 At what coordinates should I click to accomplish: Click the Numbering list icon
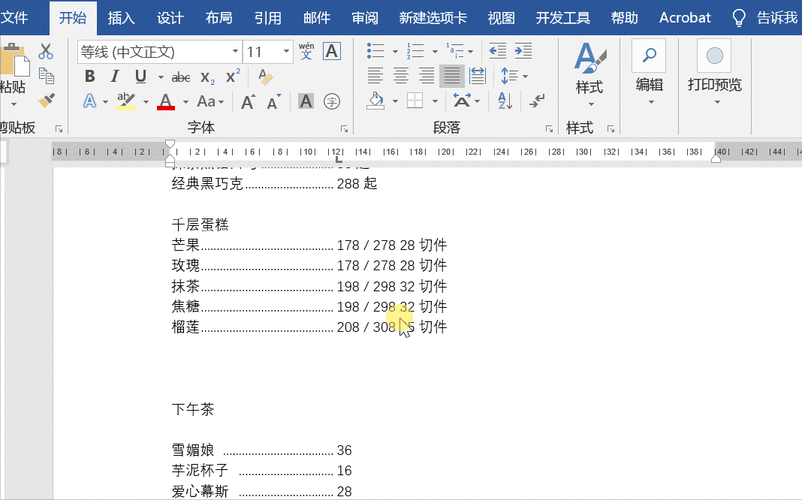[x=415, y=51]
